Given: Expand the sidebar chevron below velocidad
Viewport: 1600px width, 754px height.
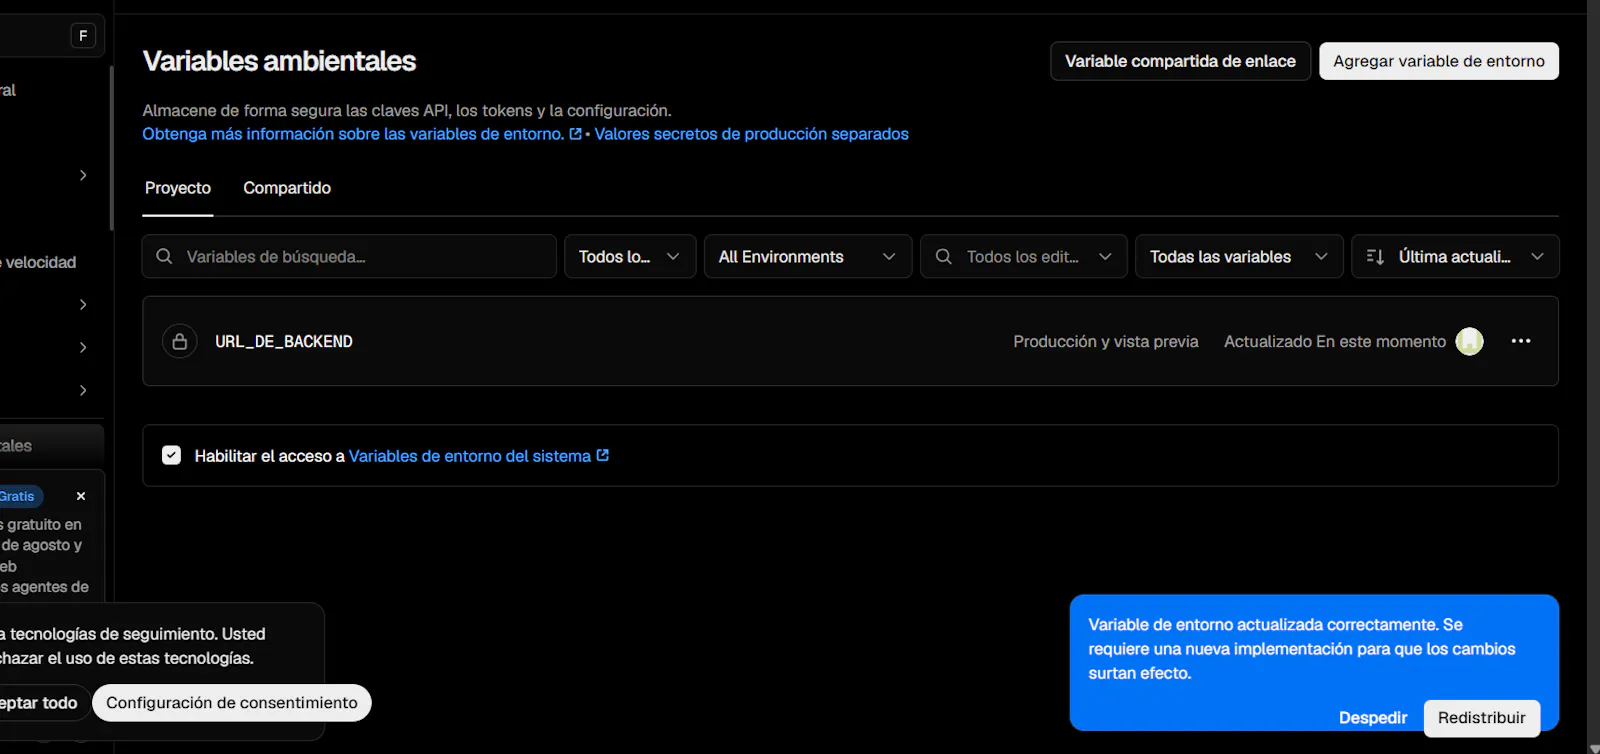Looking at the screenshot, I should (83, 305).
